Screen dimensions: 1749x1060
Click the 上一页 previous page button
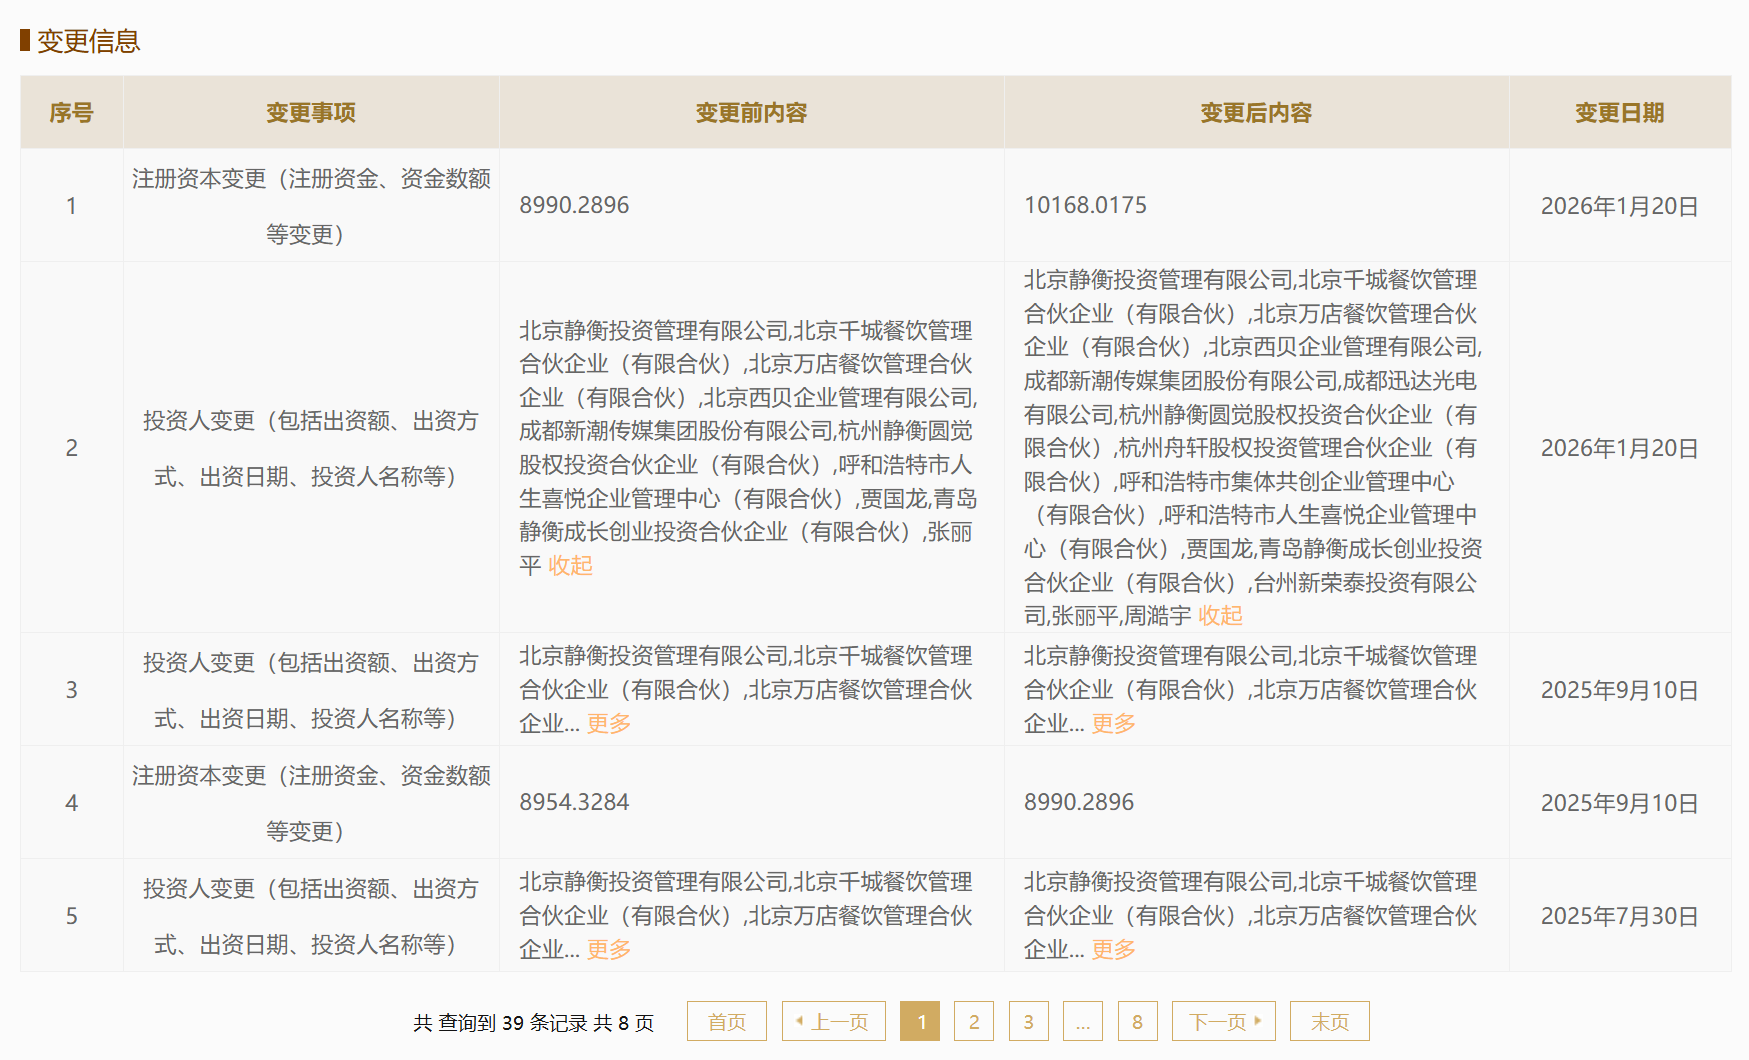pos(833,1021)
